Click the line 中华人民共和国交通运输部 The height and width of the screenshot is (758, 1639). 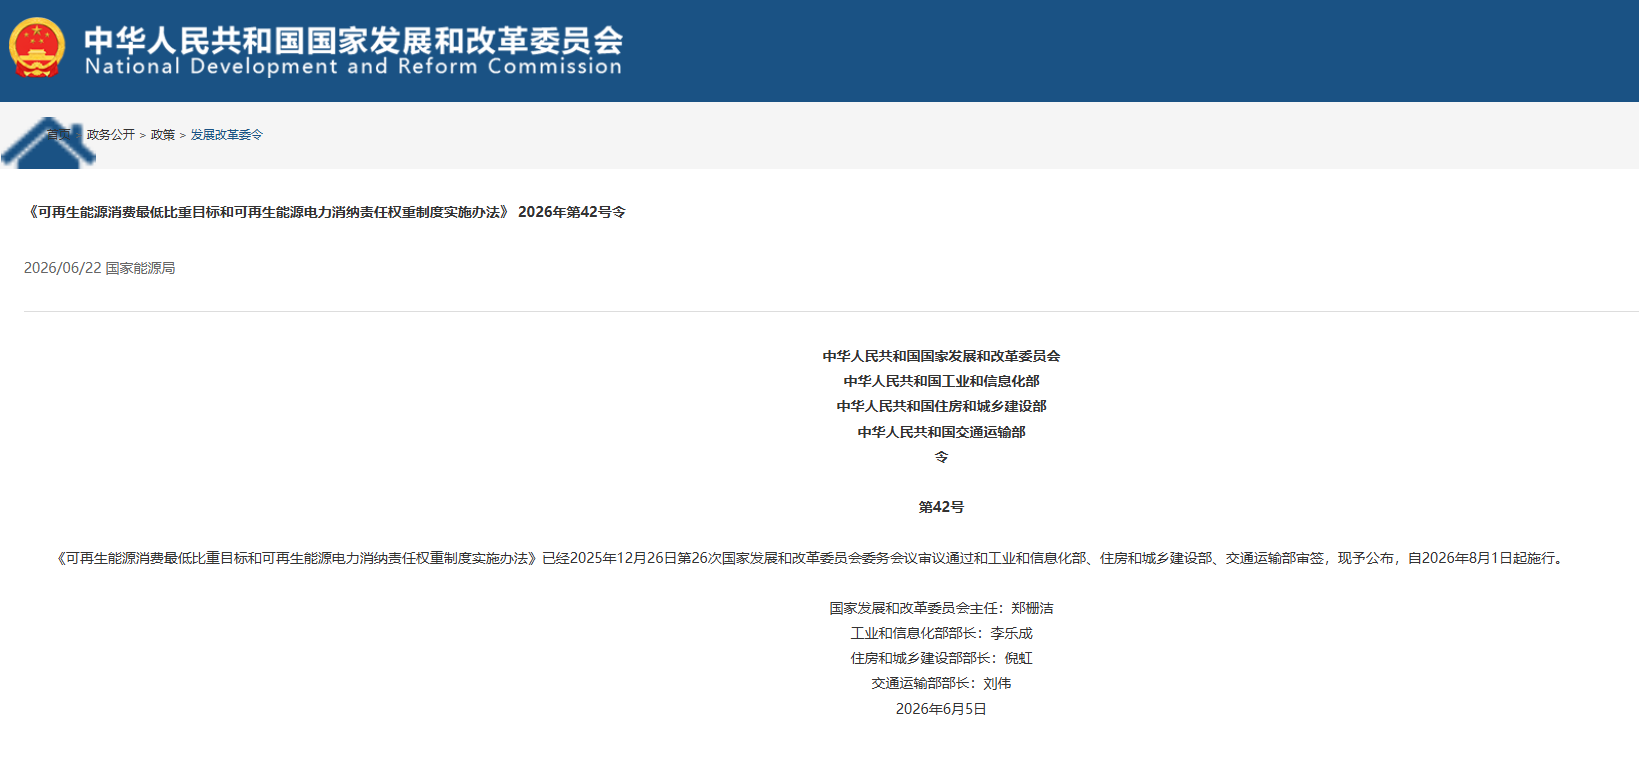point(941,432)
